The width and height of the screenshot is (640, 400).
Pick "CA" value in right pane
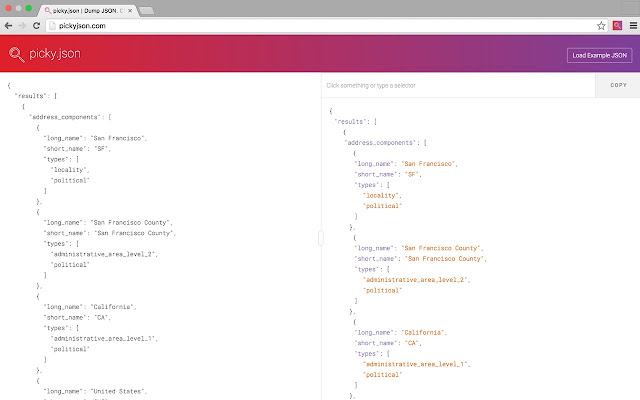point(412,343)
